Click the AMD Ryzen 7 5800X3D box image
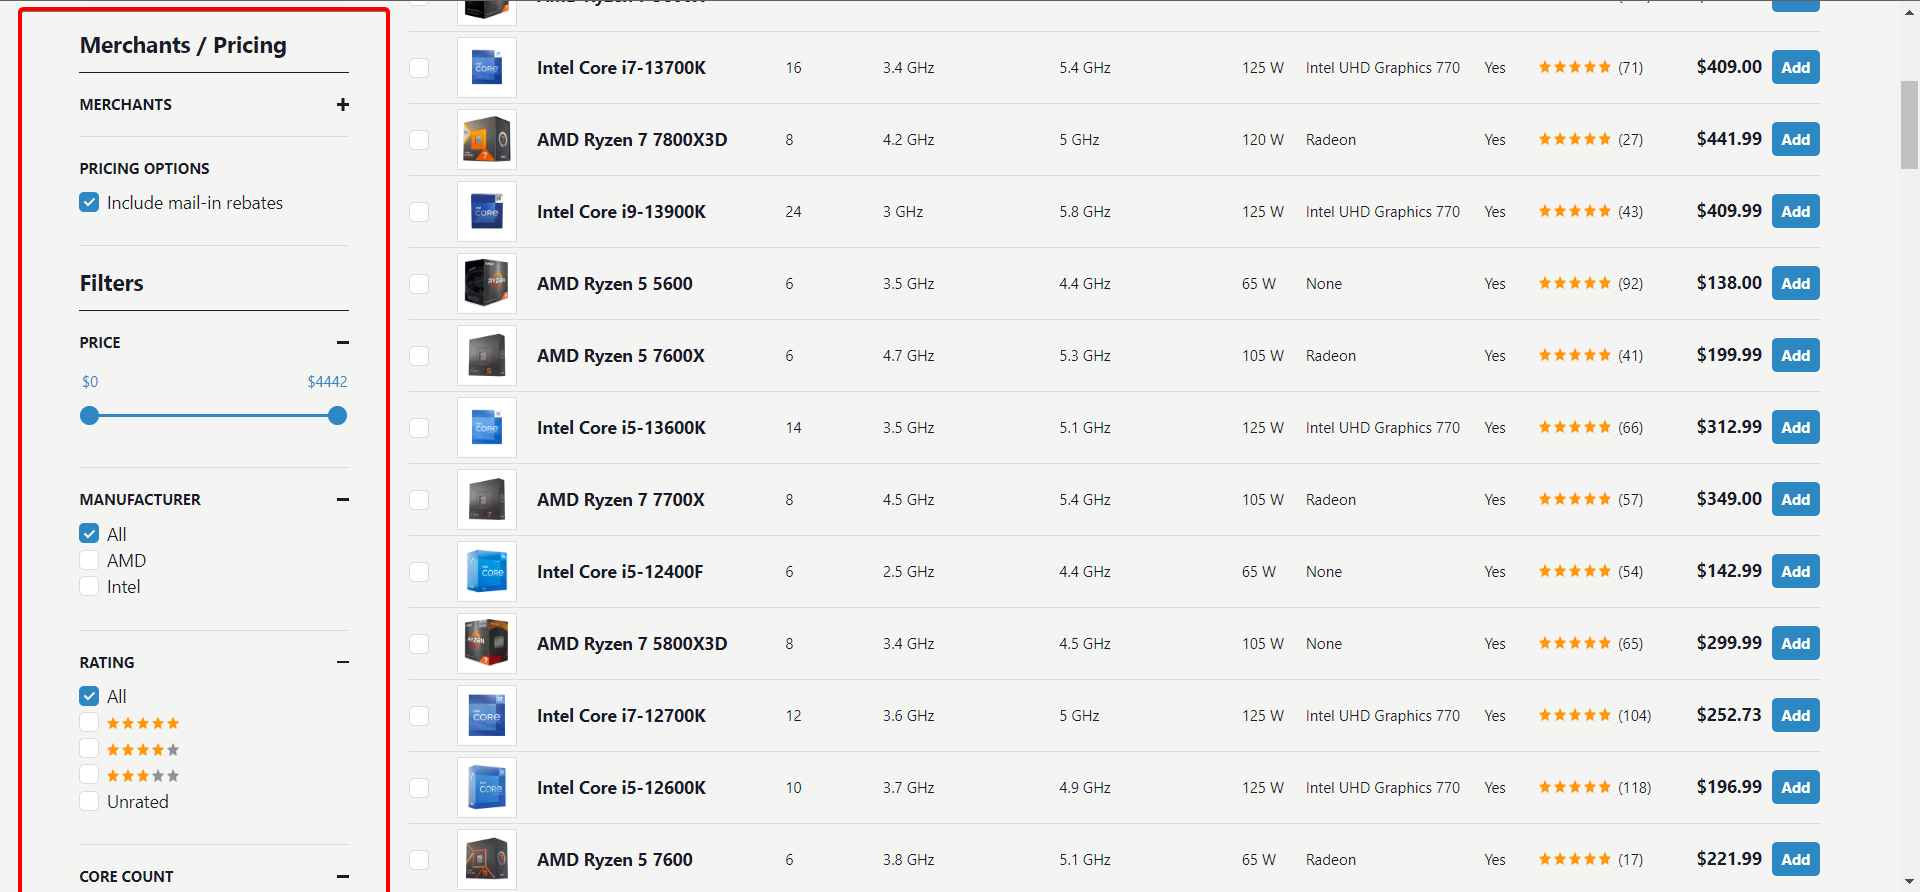 (x=486, y=644)
